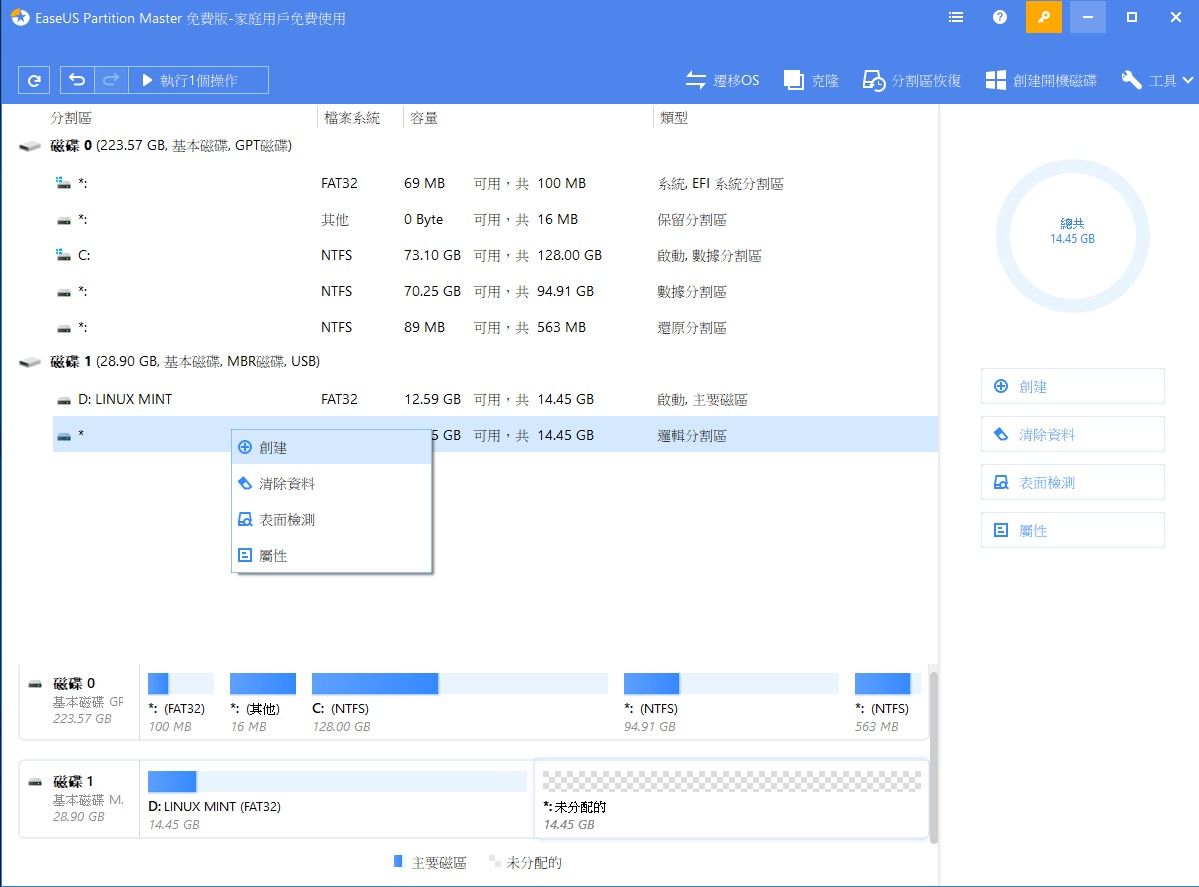Expand the 工具 tools dropdown
Image resolution: width=1199 pixels, height=887 pixels.
[x=1158, y=81]
